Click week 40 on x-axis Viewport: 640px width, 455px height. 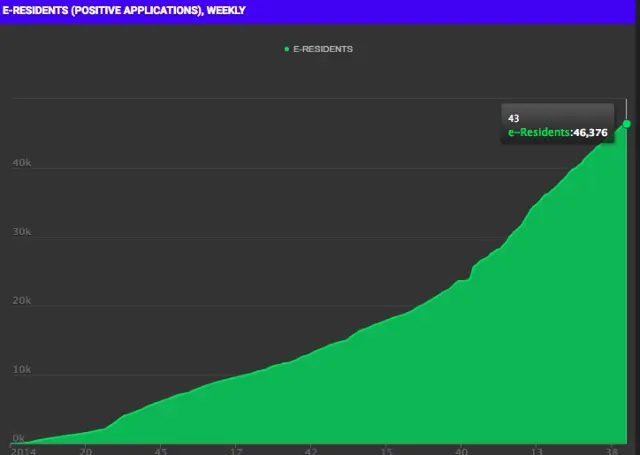tap(461, 450)
